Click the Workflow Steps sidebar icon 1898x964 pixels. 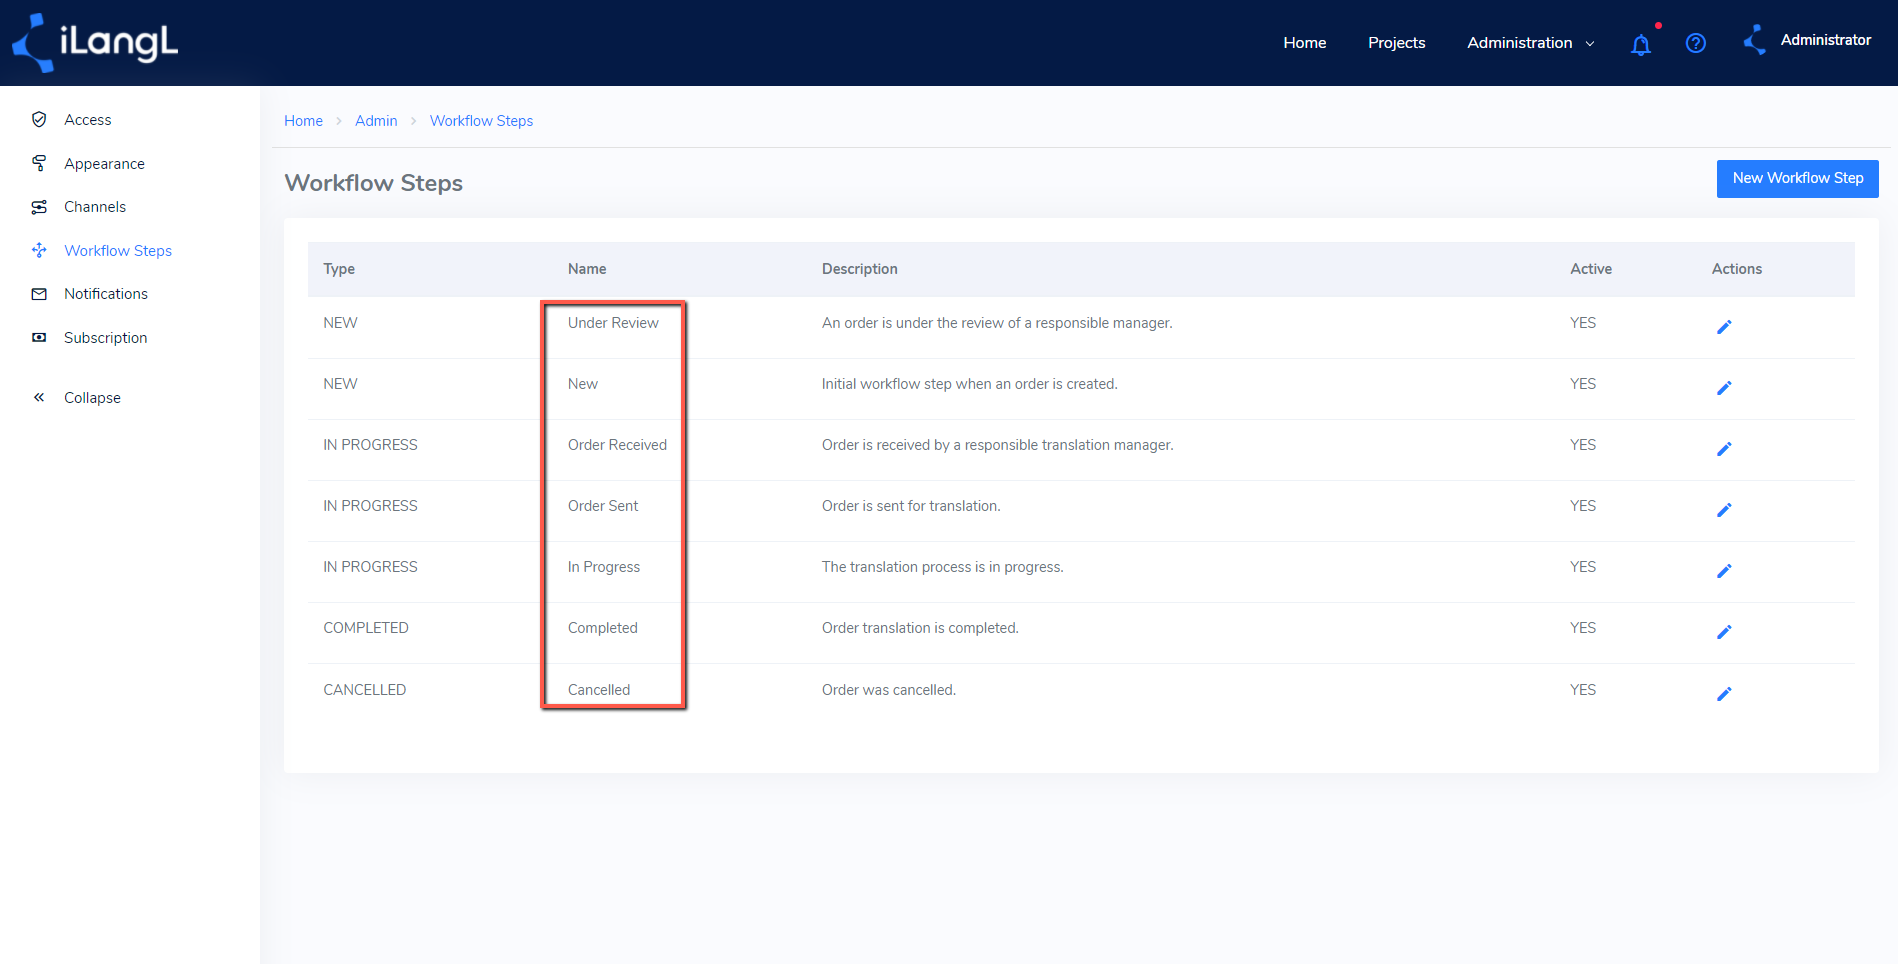(39, 250)
